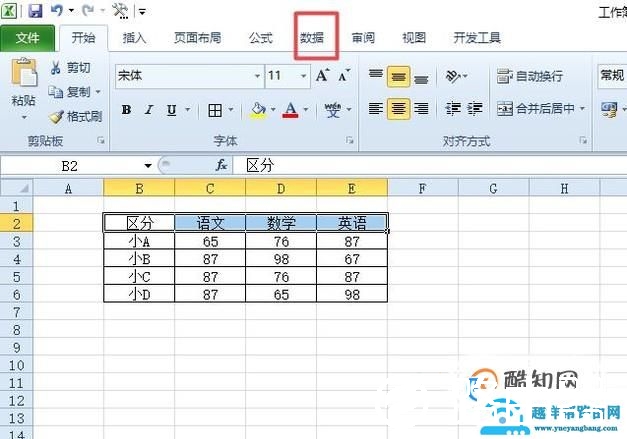Click the fx insert function icon

[x=221, y=165]
